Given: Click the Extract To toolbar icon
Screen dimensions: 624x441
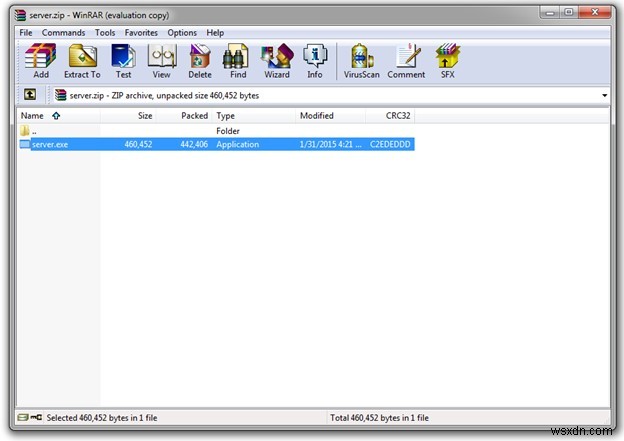Looking at the screenshot, I should click(82, 61).
